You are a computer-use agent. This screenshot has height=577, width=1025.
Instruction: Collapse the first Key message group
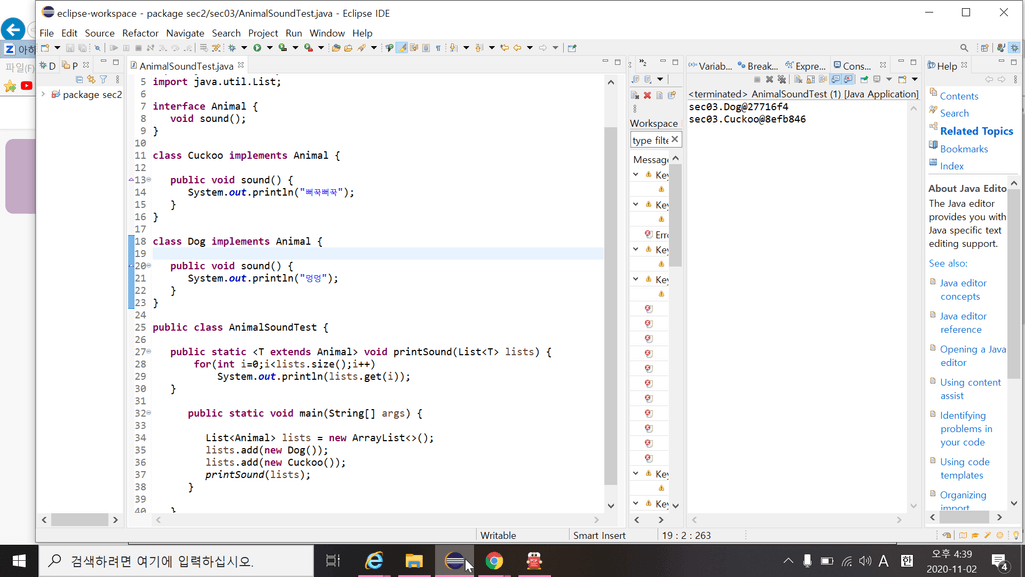tap(635, 174)
